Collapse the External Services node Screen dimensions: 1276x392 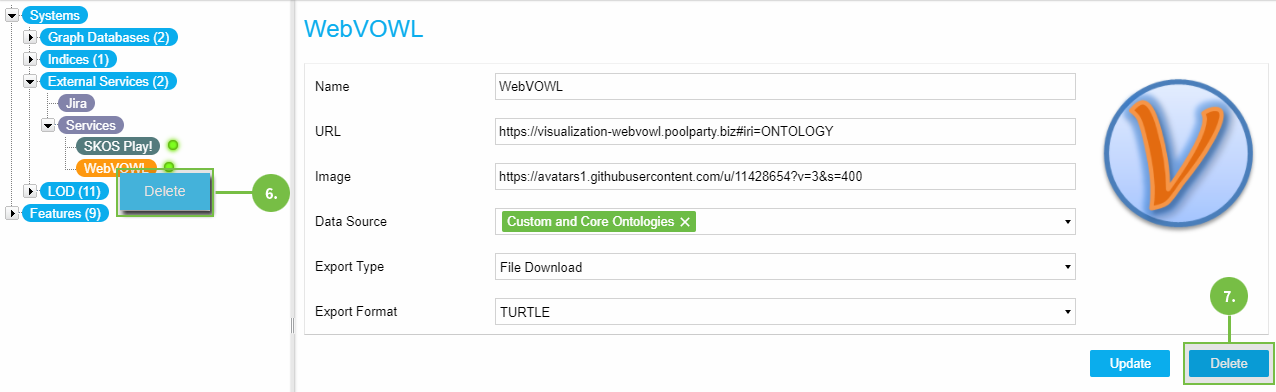(x=30, y=81)
